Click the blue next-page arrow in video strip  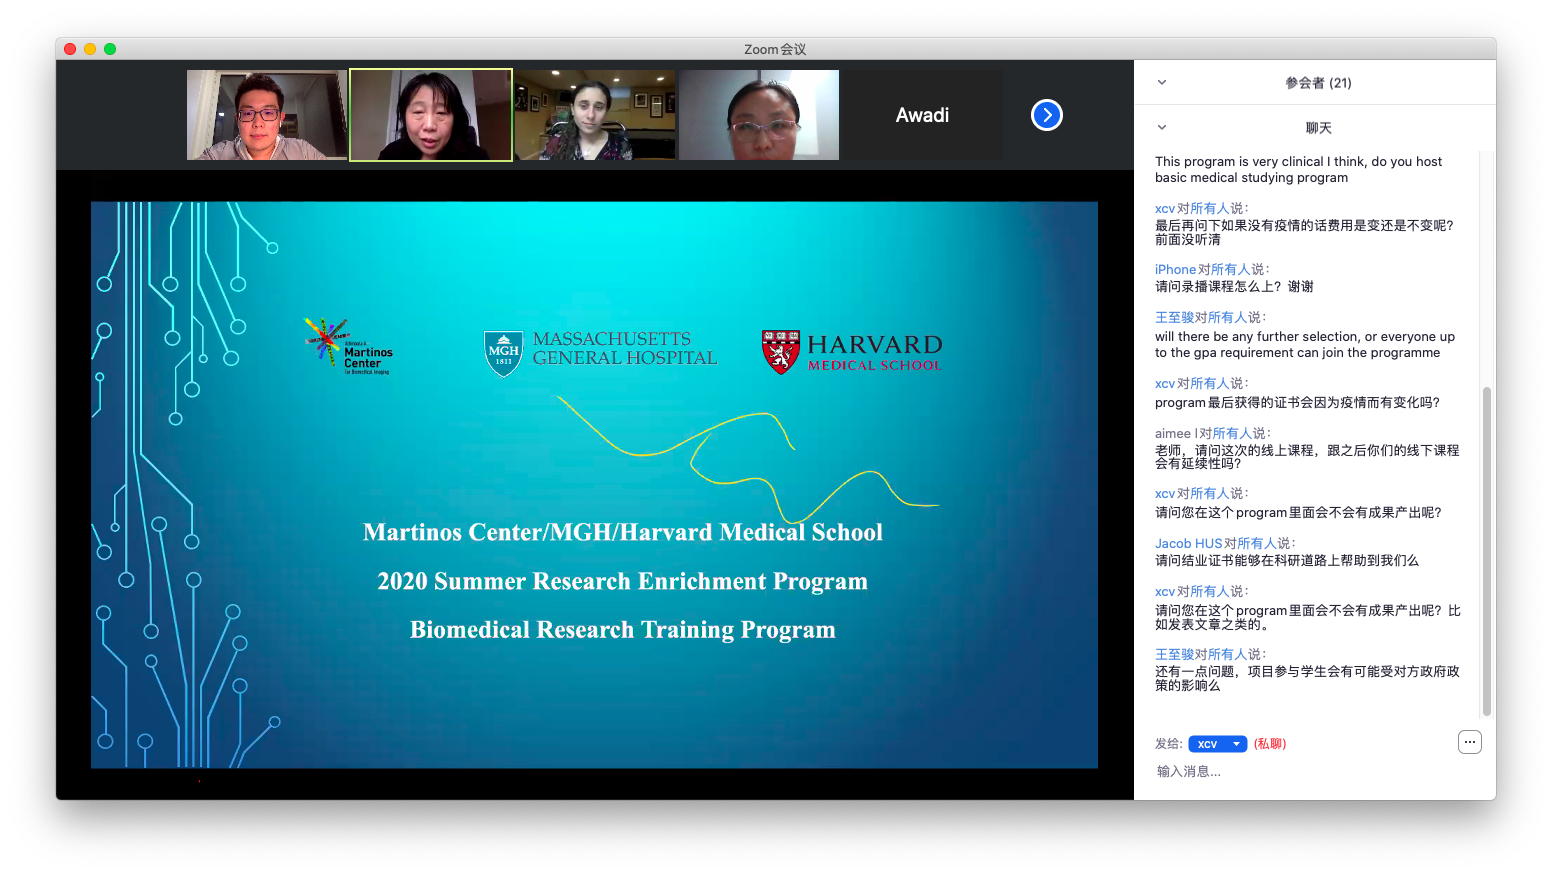(x=1046, y=115)
